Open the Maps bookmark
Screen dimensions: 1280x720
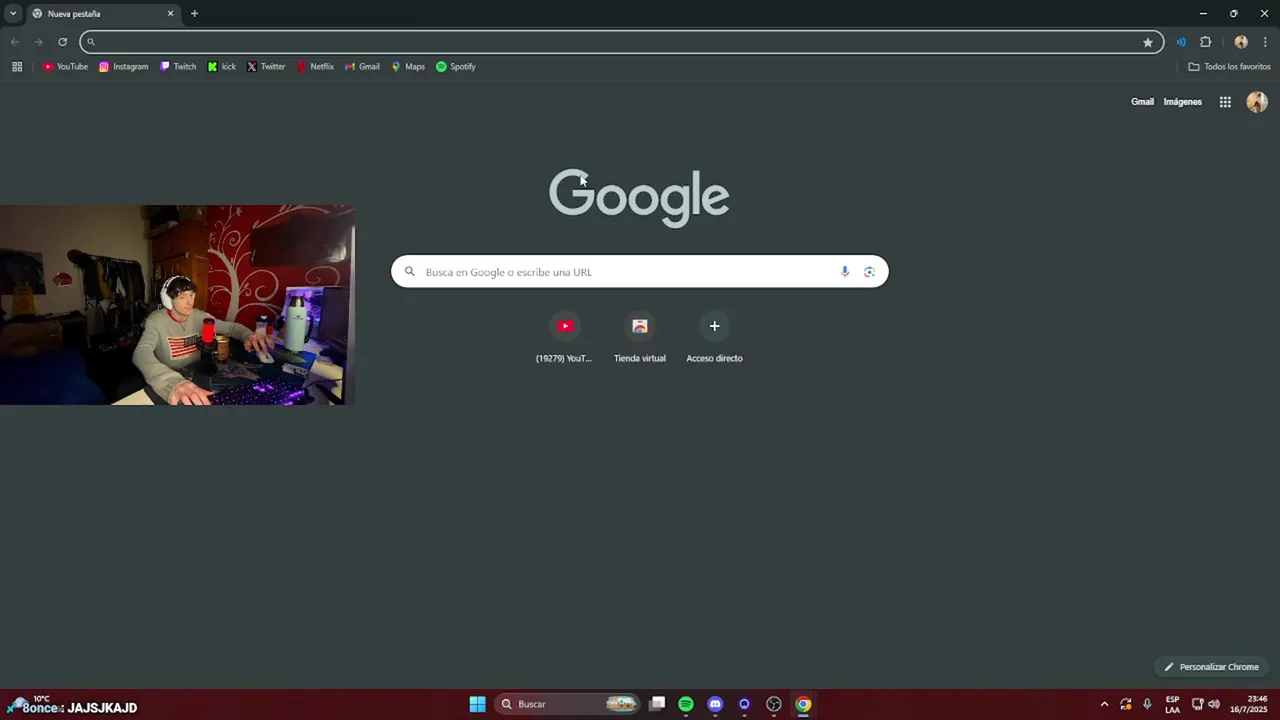(x=408, y=67)
